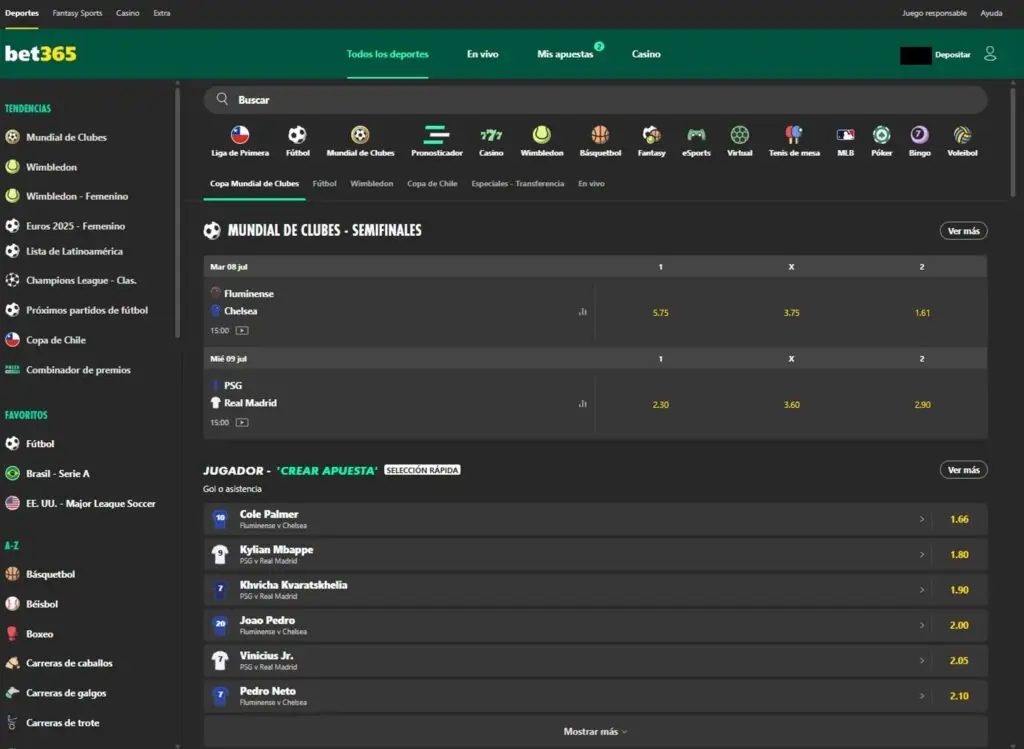Viewport: 1024px width, 749px height.
Task: Expand Kylian Mbappe bet options arrow
Action: (921, 555)
